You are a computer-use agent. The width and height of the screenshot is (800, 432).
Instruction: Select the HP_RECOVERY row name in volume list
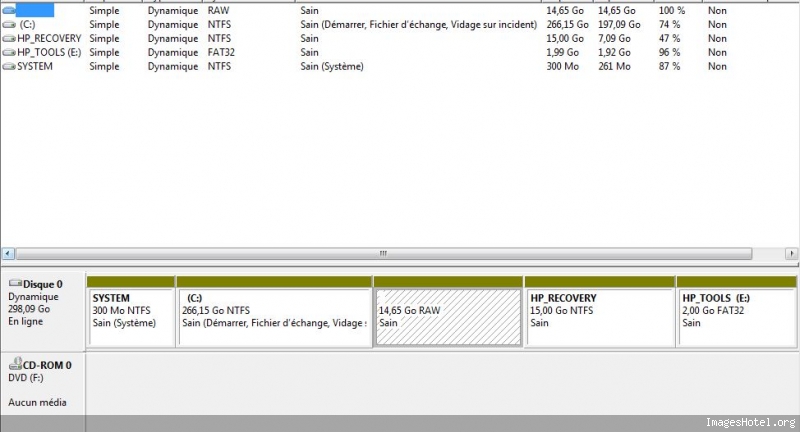49,38
